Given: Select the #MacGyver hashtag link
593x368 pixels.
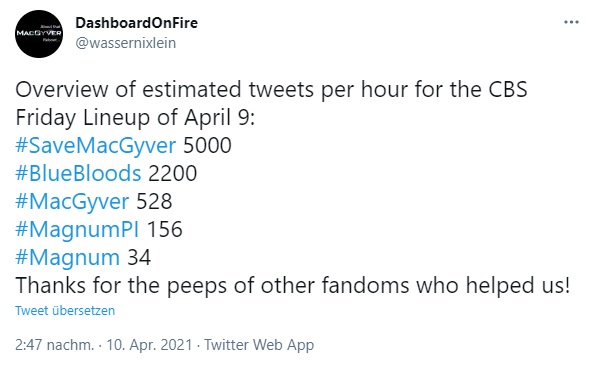Looking at the screenshot, I should tap(72, 201).
